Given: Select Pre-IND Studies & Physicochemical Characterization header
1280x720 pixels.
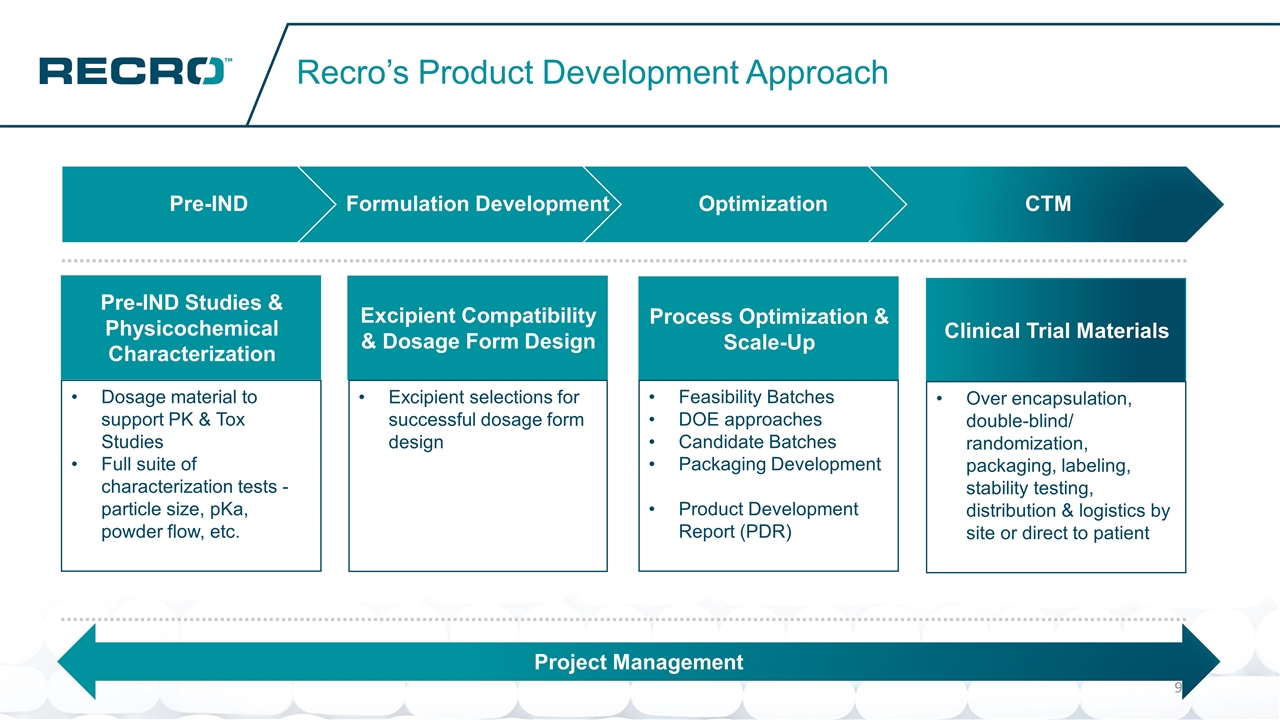Looking at the screenshot, I should pos(191,328).
